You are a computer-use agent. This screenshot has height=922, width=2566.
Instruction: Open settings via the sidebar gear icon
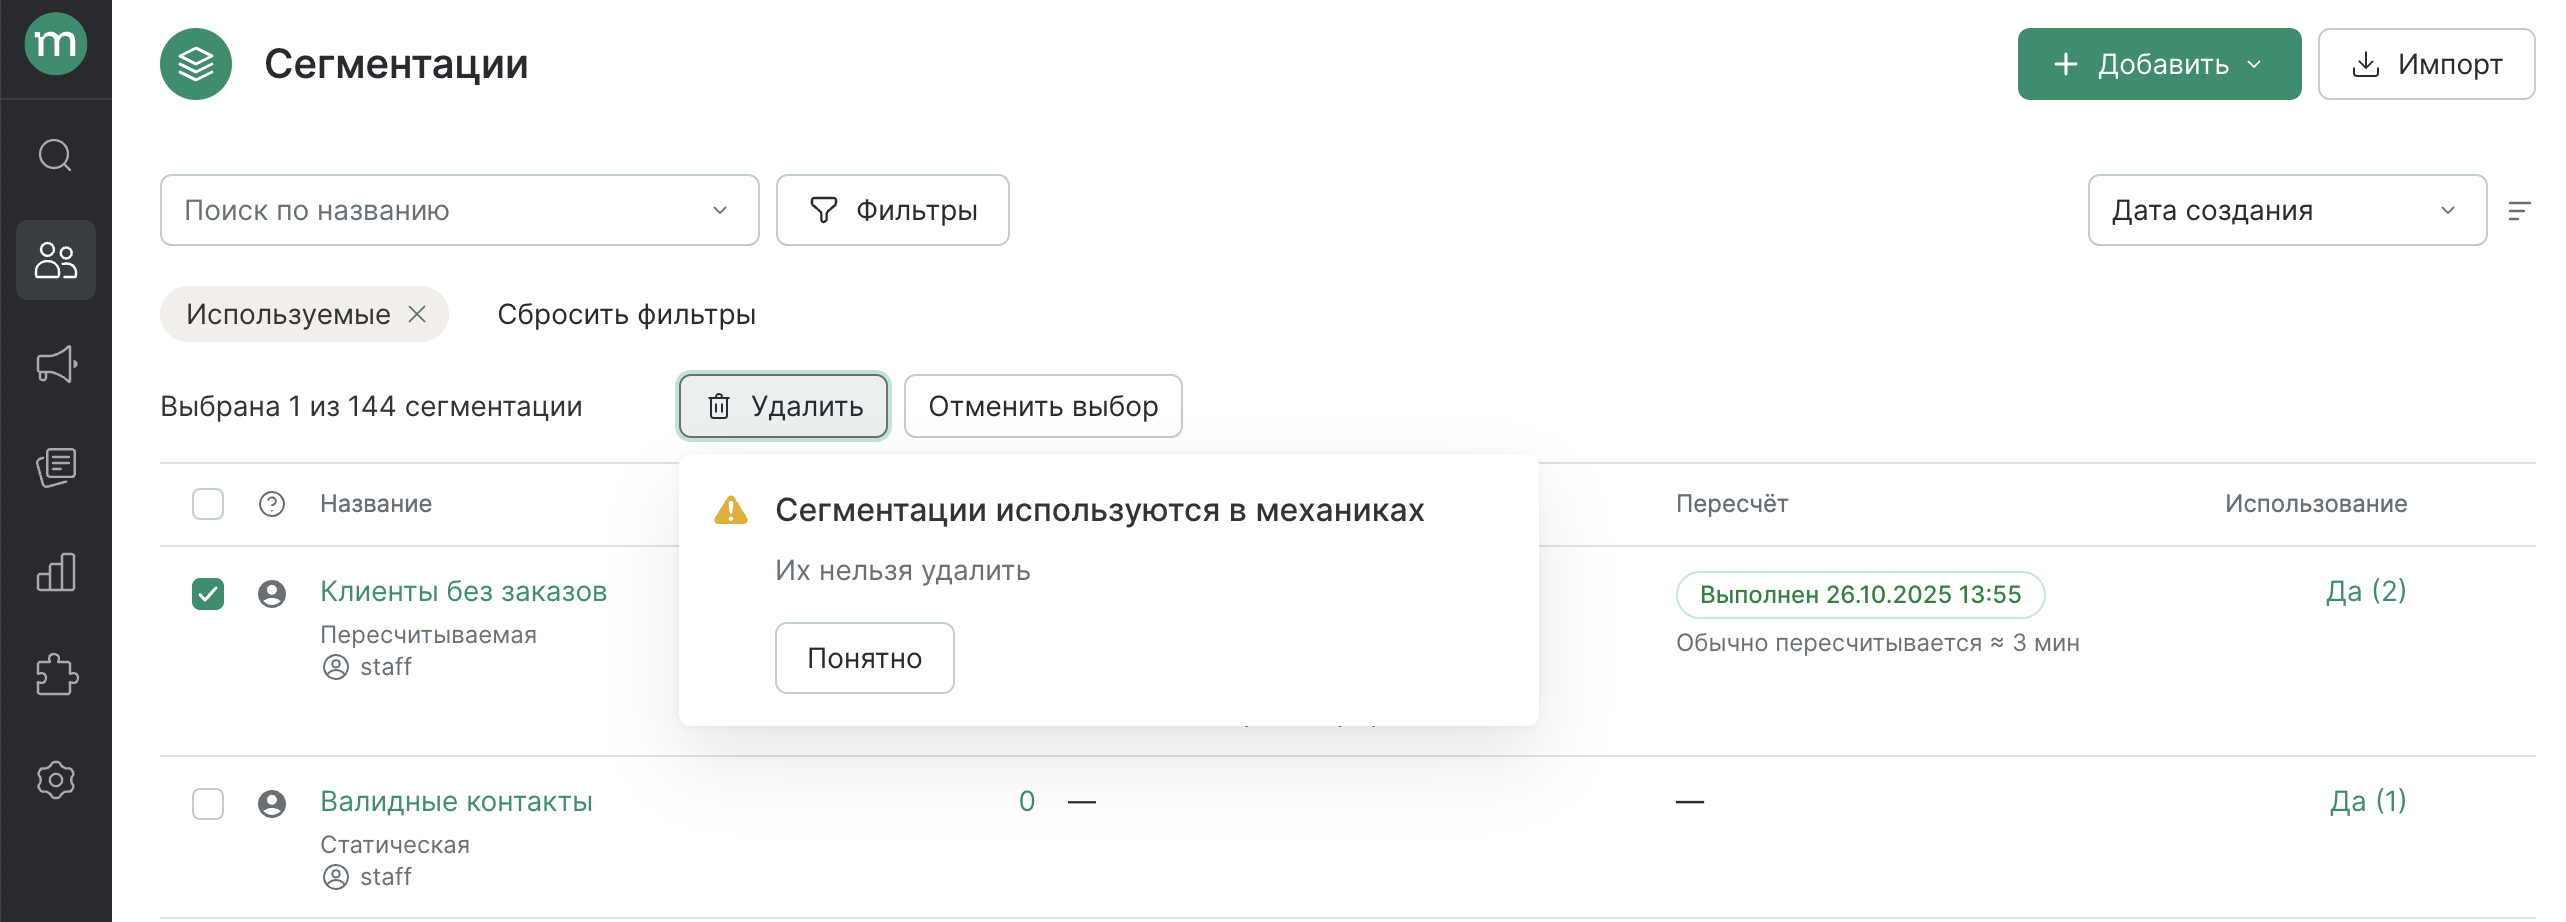[55, 780]
